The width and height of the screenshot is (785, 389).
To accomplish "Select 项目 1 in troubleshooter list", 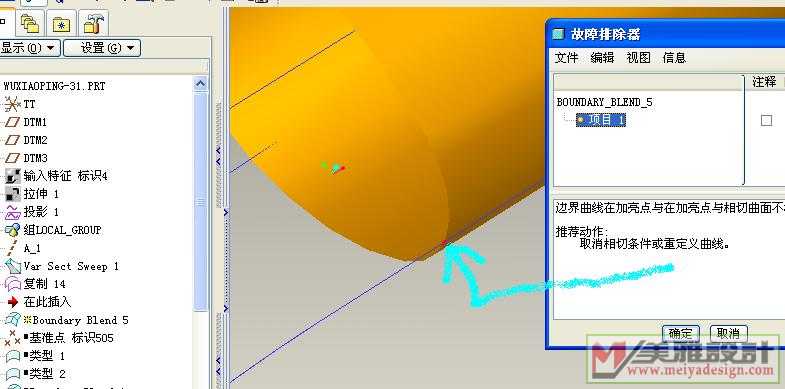I will coord(601,120).
